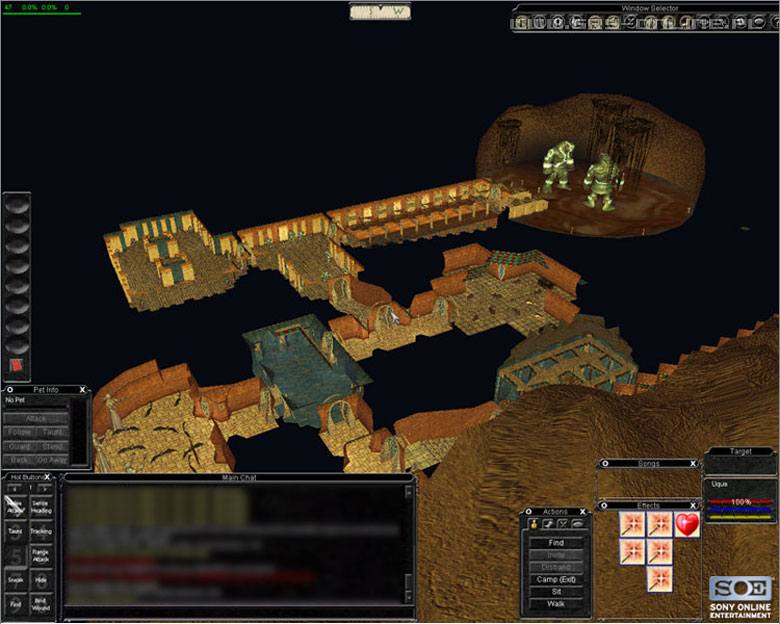Image resolution: width=780 pixels, height=624 pixels.
Task: Click the empty hot button slot 5
Action: pos(15,556)
